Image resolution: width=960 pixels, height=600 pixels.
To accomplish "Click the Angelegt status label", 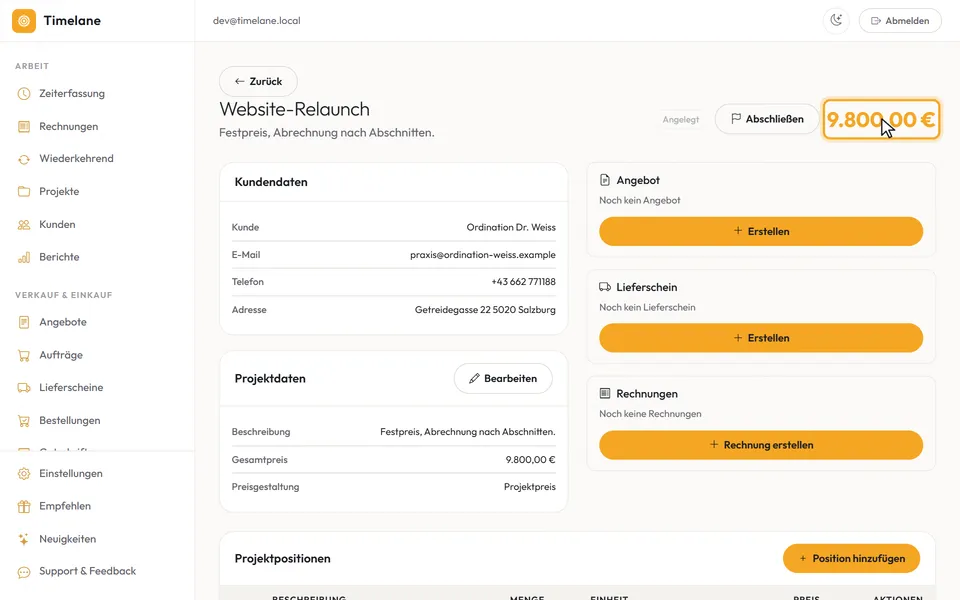I will click(681, 119).
